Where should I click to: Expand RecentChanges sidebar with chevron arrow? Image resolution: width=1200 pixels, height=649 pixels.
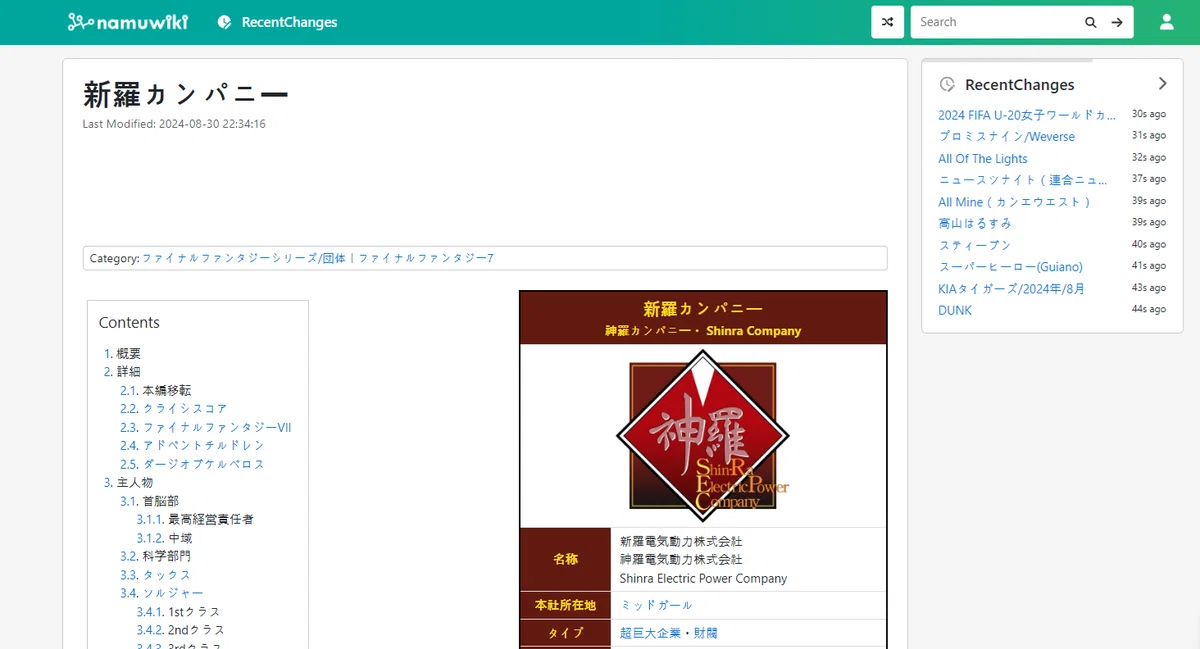coord(1162,84)
